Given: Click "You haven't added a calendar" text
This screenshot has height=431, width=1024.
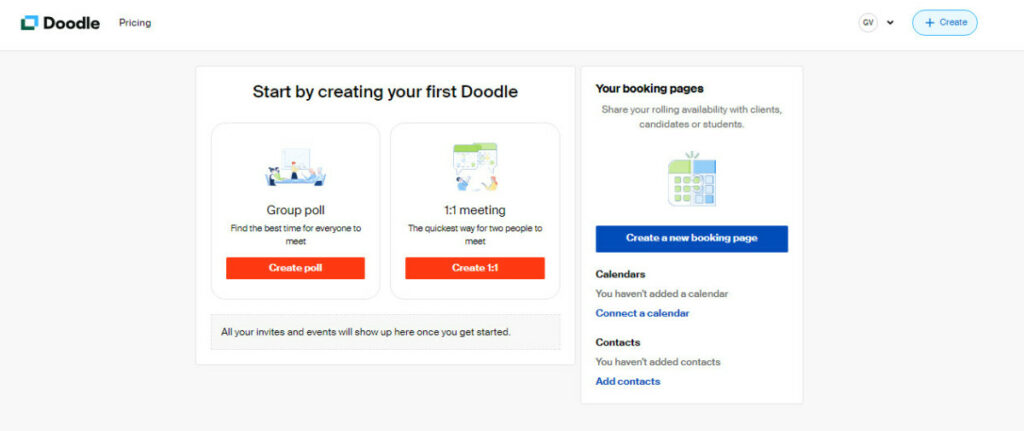Looking at the screenshot, I should [x=662, y=294].
